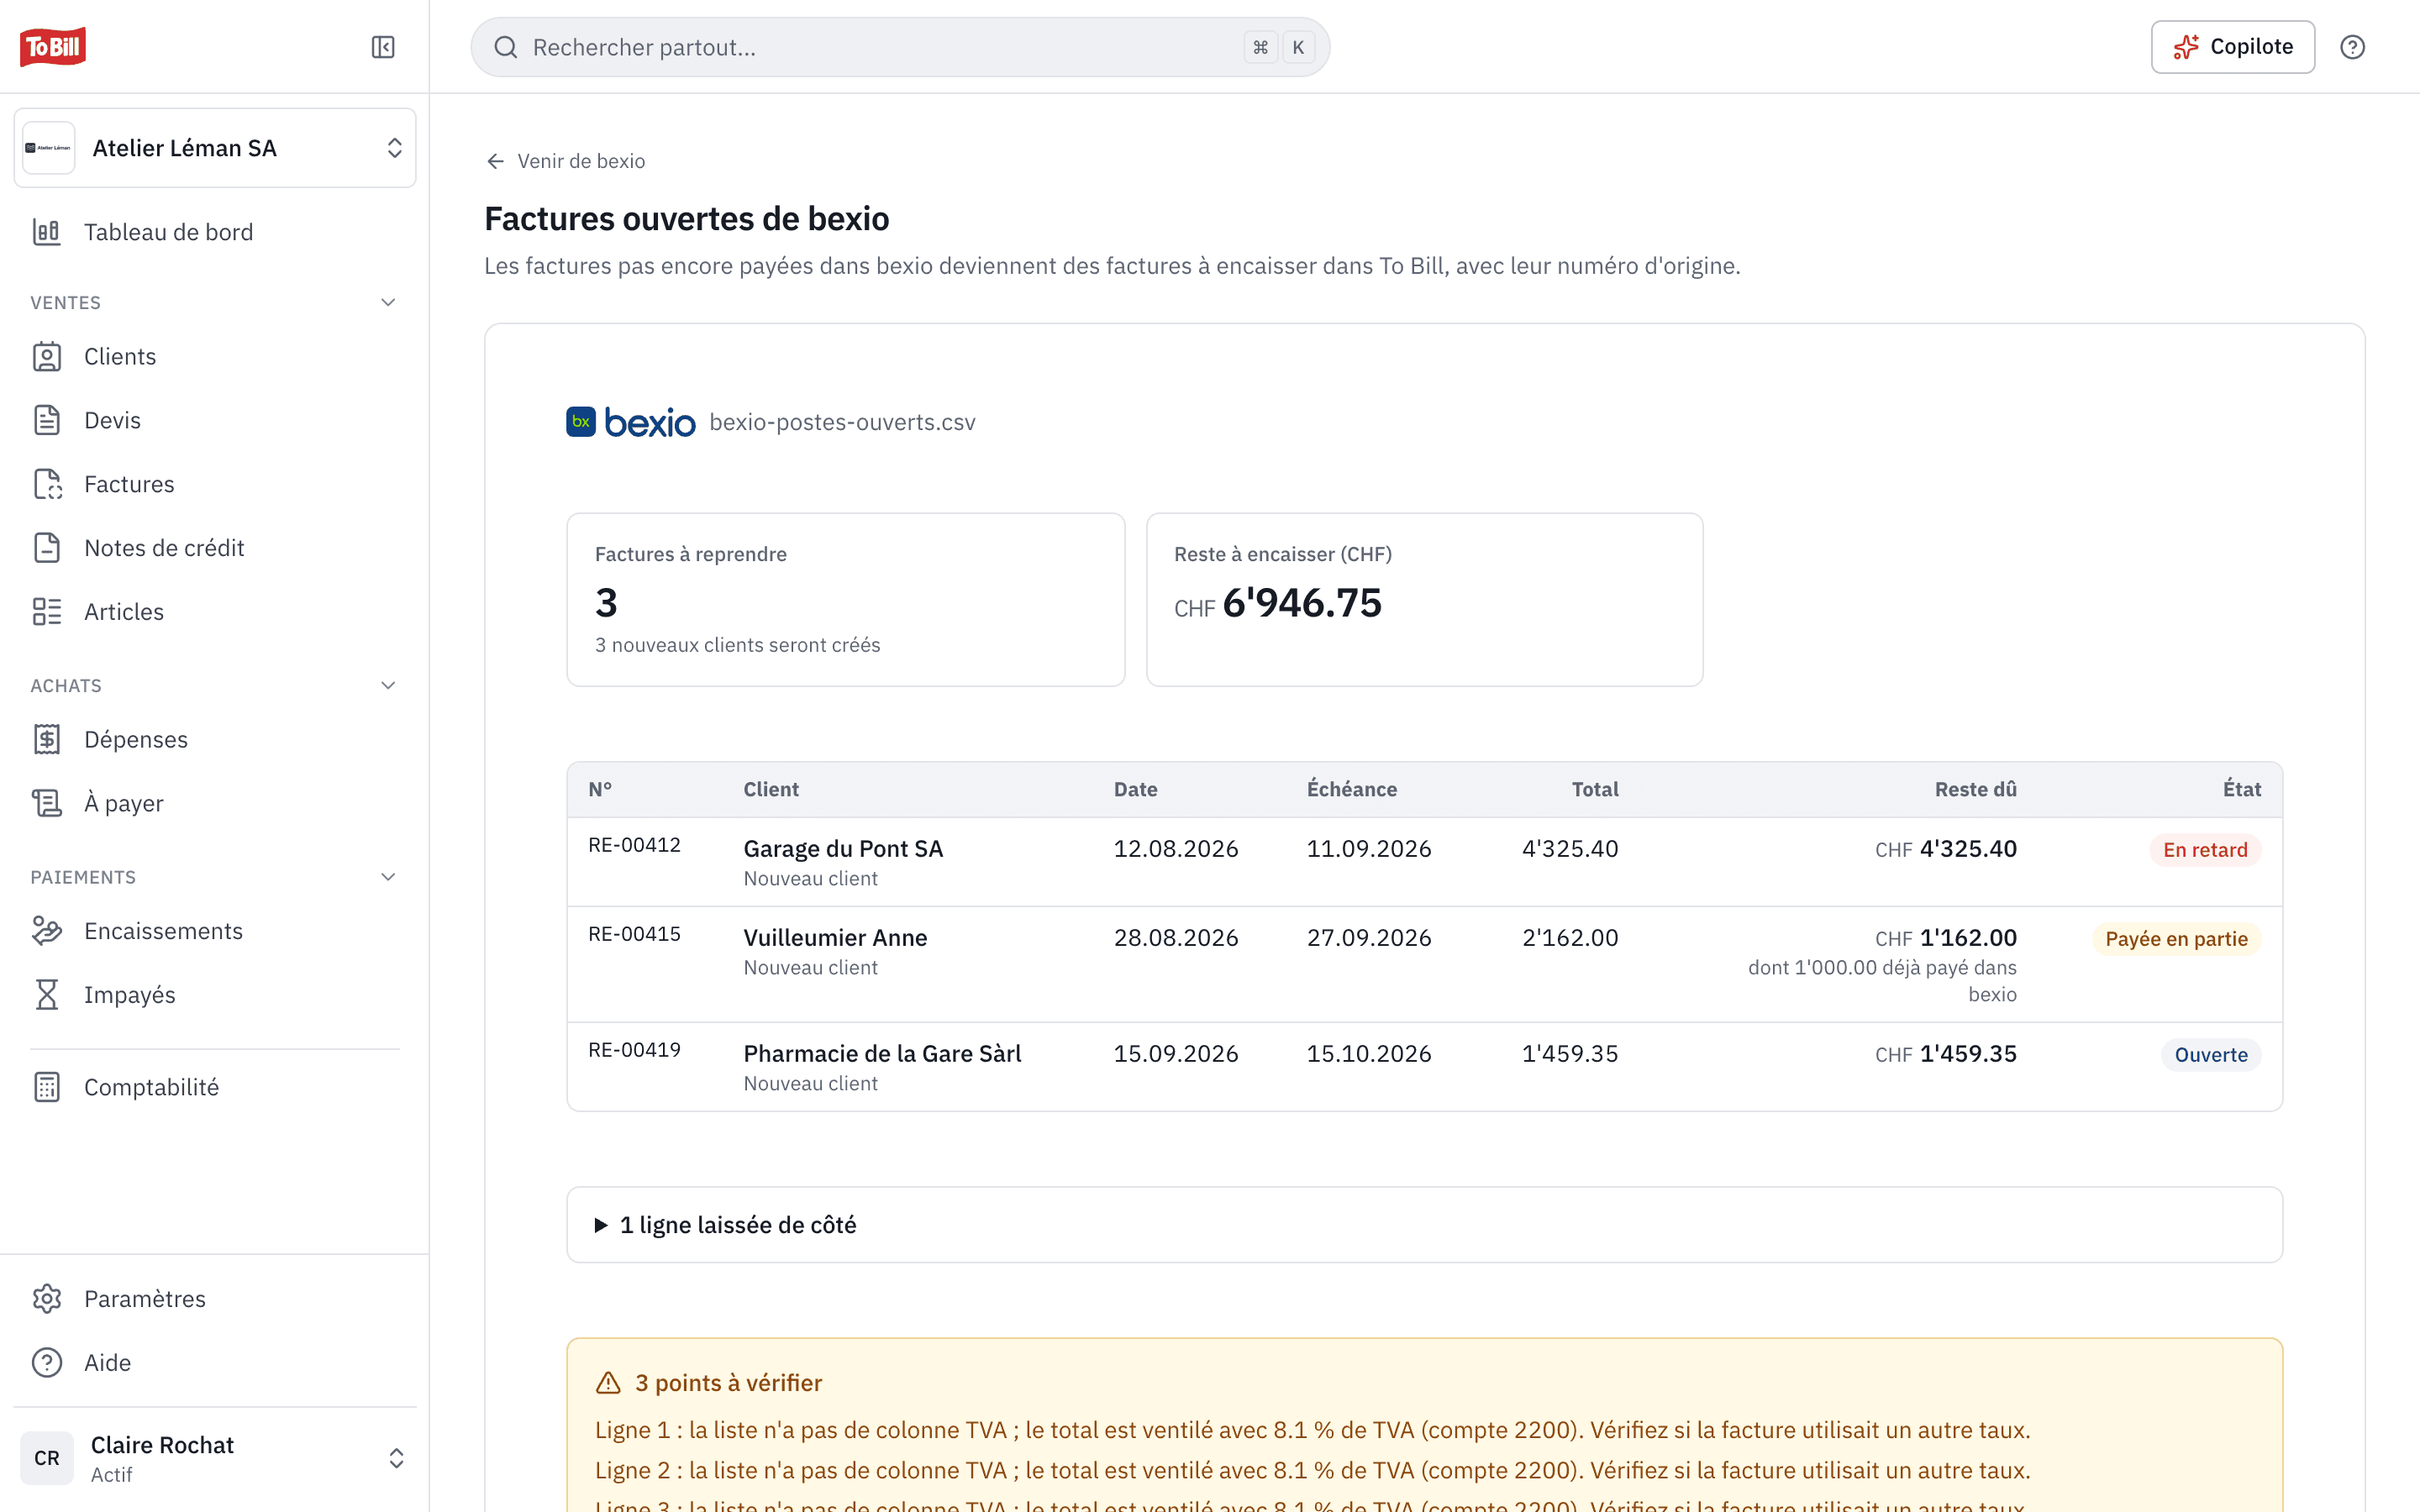
Task: Open Tableau de bord in sidebar
Action: pos(215,232)
